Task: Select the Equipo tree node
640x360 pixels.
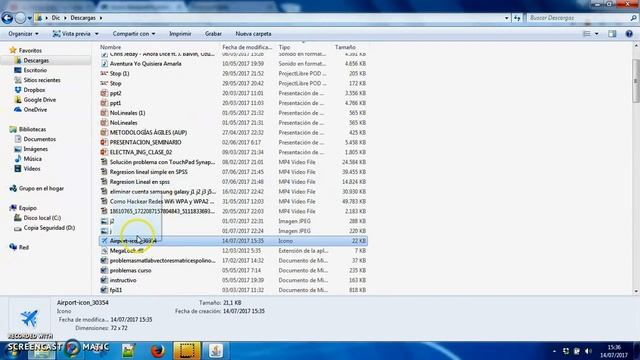Action: point(27,208)
